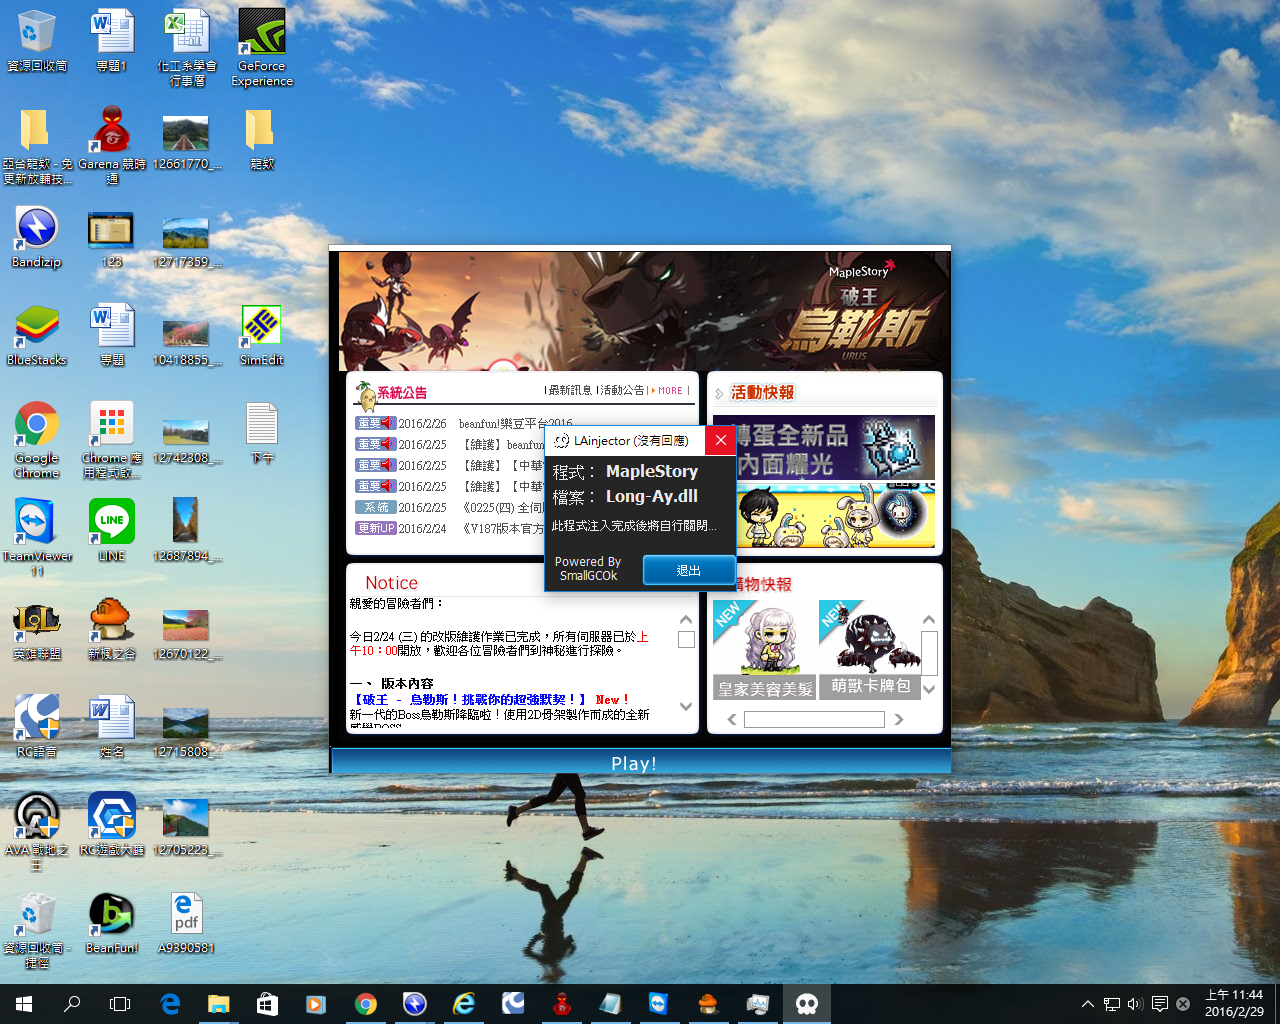This screenshot has height=1024, width=1280.
Task: Select the Chrome 應用程式啟動器 shortcut
Action: [112, 440]
